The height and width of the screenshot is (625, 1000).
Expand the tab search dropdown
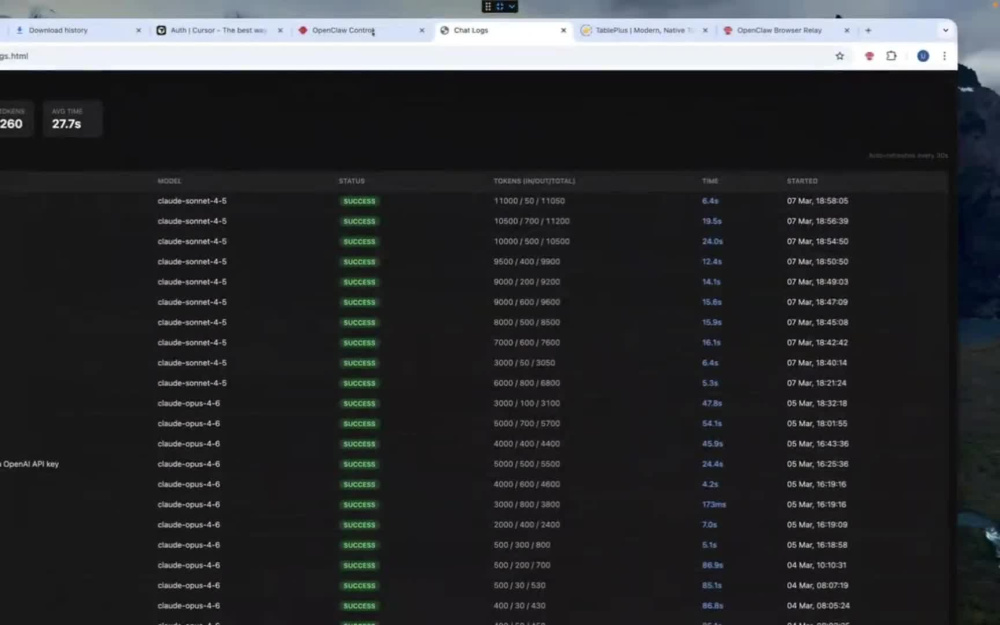tap(945, 30)
